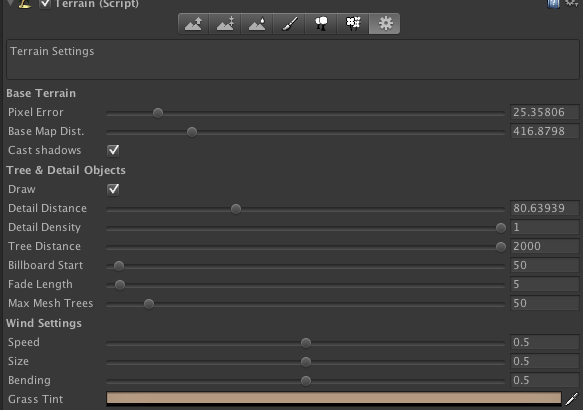Select the Raise/Lower Terrain tool
583x410 pixels.
point(193,24)
